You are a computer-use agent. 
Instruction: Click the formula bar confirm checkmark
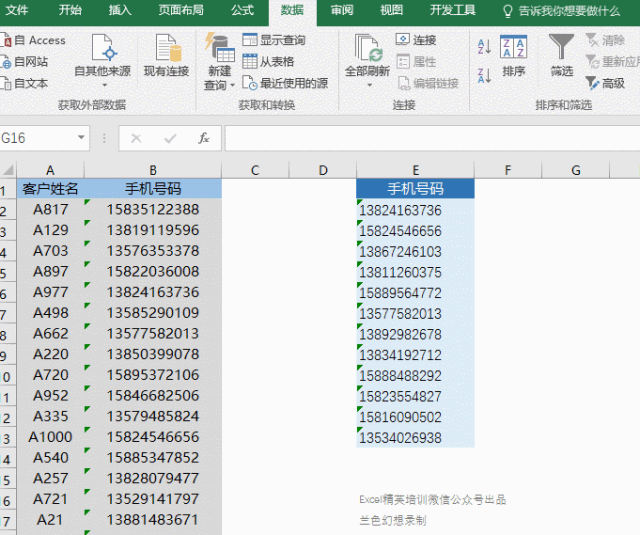(170, 139)
